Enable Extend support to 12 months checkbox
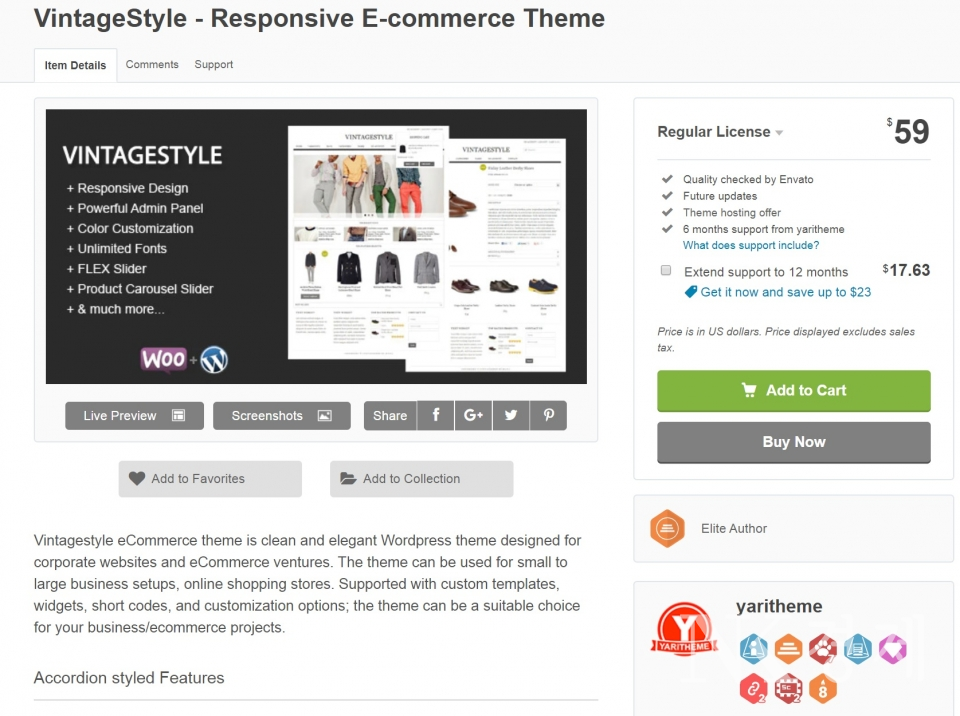Image resolution: width=960 pixels, height=716 pixels. [666, 271]
